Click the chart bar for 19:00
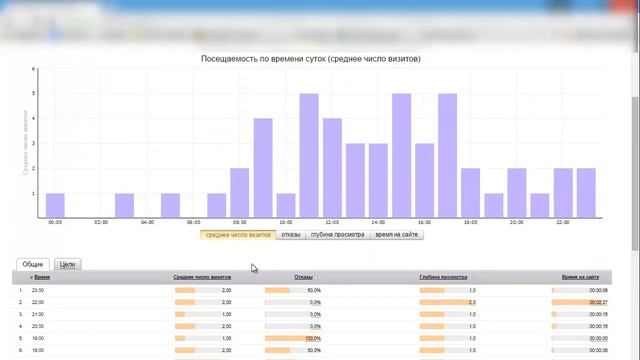 (494, 205)
